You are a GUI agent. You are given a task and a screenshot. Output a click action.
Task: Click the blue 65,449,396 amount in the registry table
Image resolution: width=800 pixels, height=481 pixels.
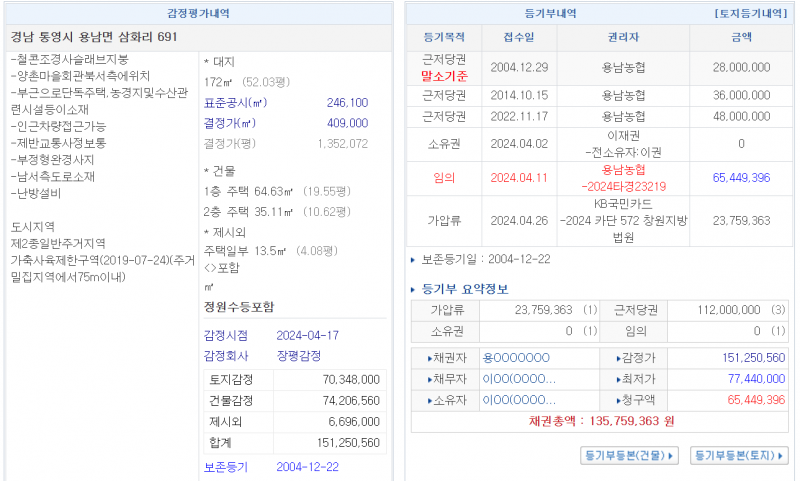point(741,178)
